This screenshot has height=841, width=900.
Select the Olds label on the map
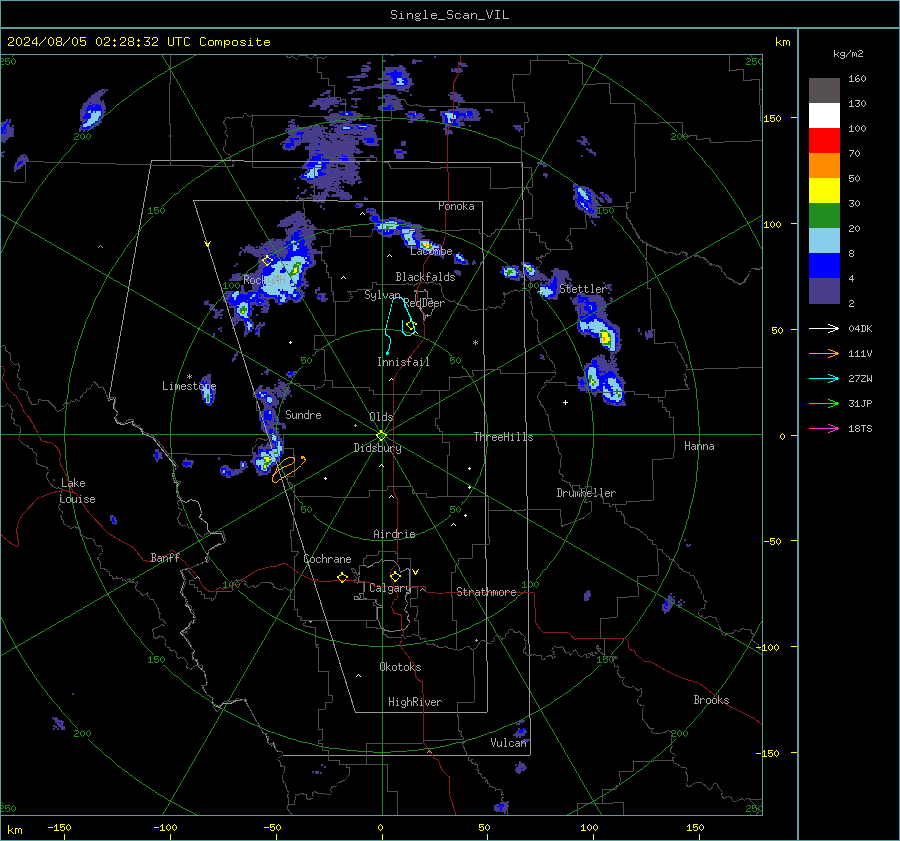tap(381, 417)
